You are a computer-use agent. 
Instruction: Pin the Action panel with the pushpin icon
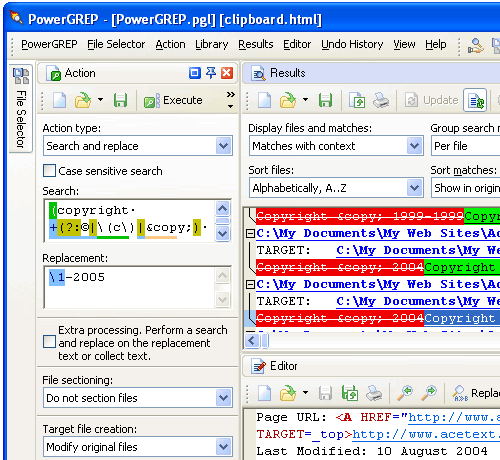(211, 73)
